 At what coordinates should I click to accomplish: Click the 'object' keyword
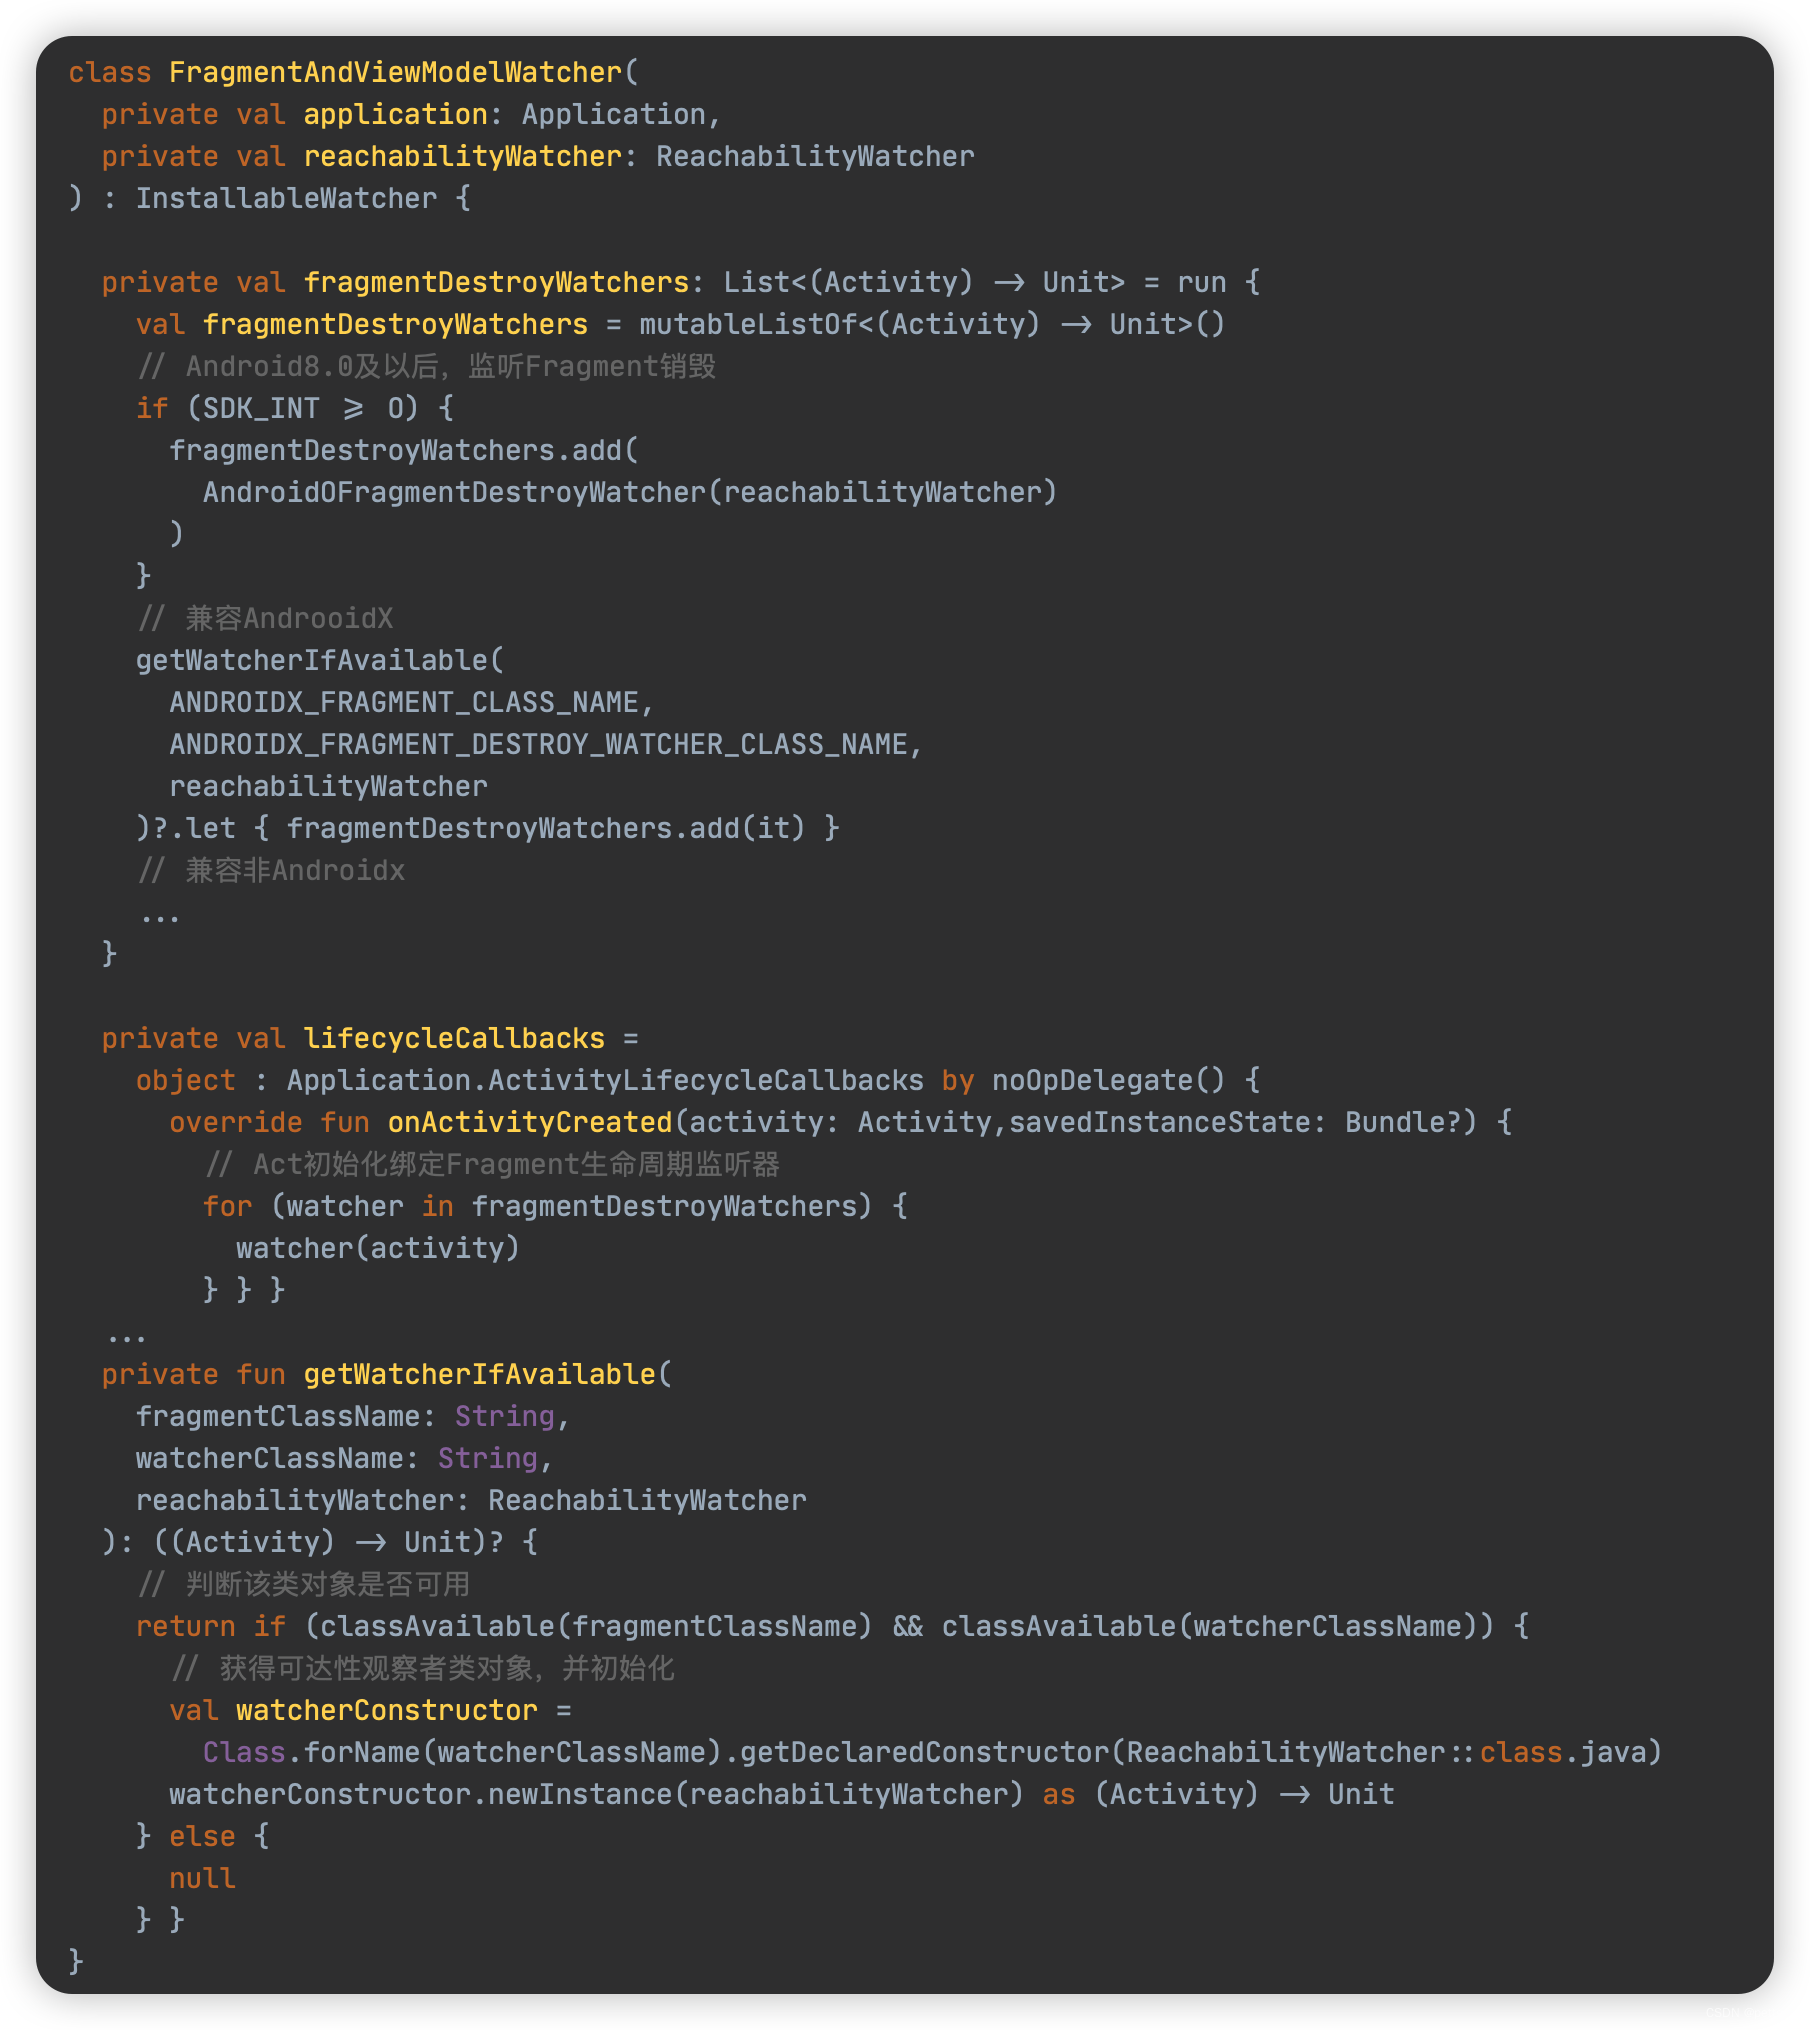coord(186,1081)
